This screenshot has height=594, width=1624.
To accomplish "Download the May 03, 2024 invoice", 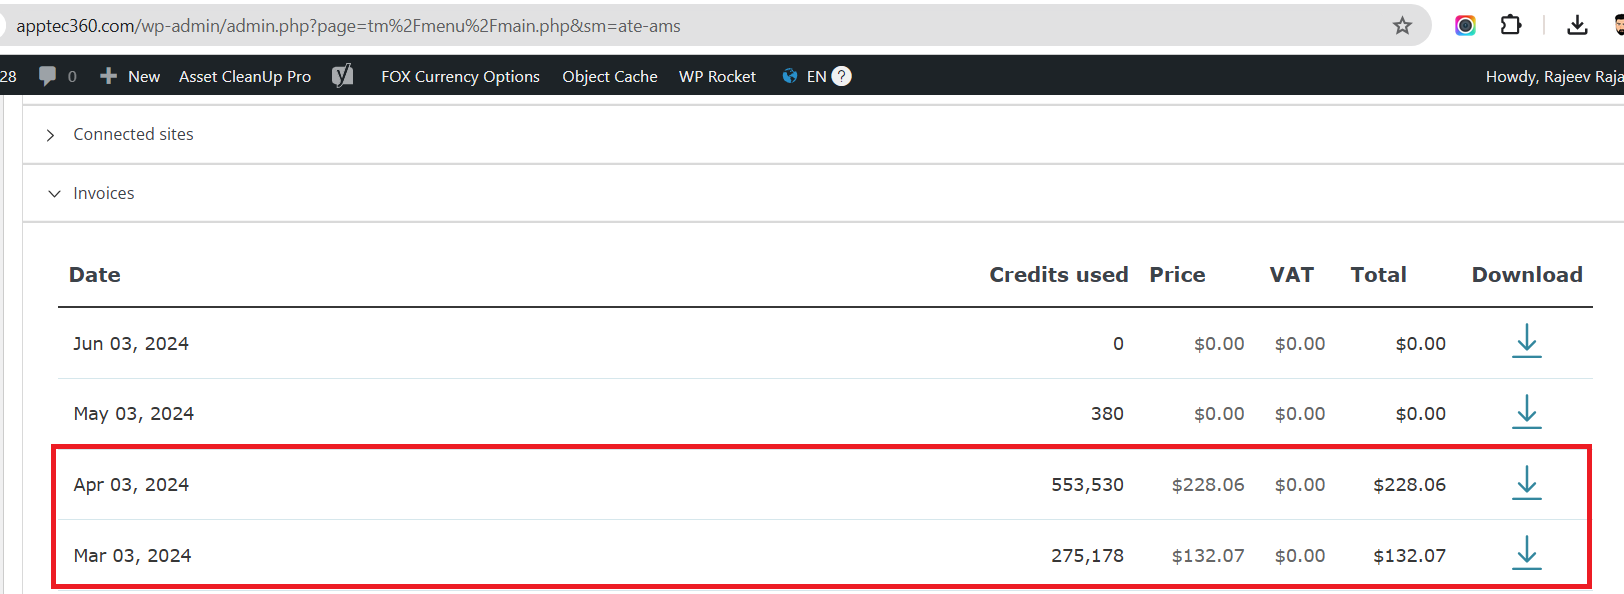I will [x=1526, y=412].
